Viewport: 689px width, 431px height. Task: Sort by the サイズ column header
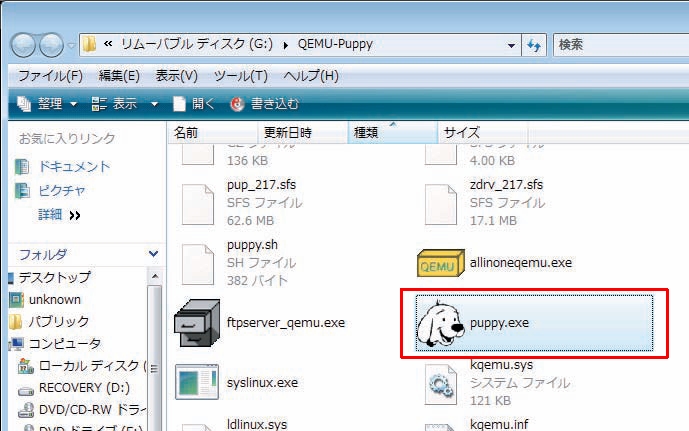tap(482, 132)
